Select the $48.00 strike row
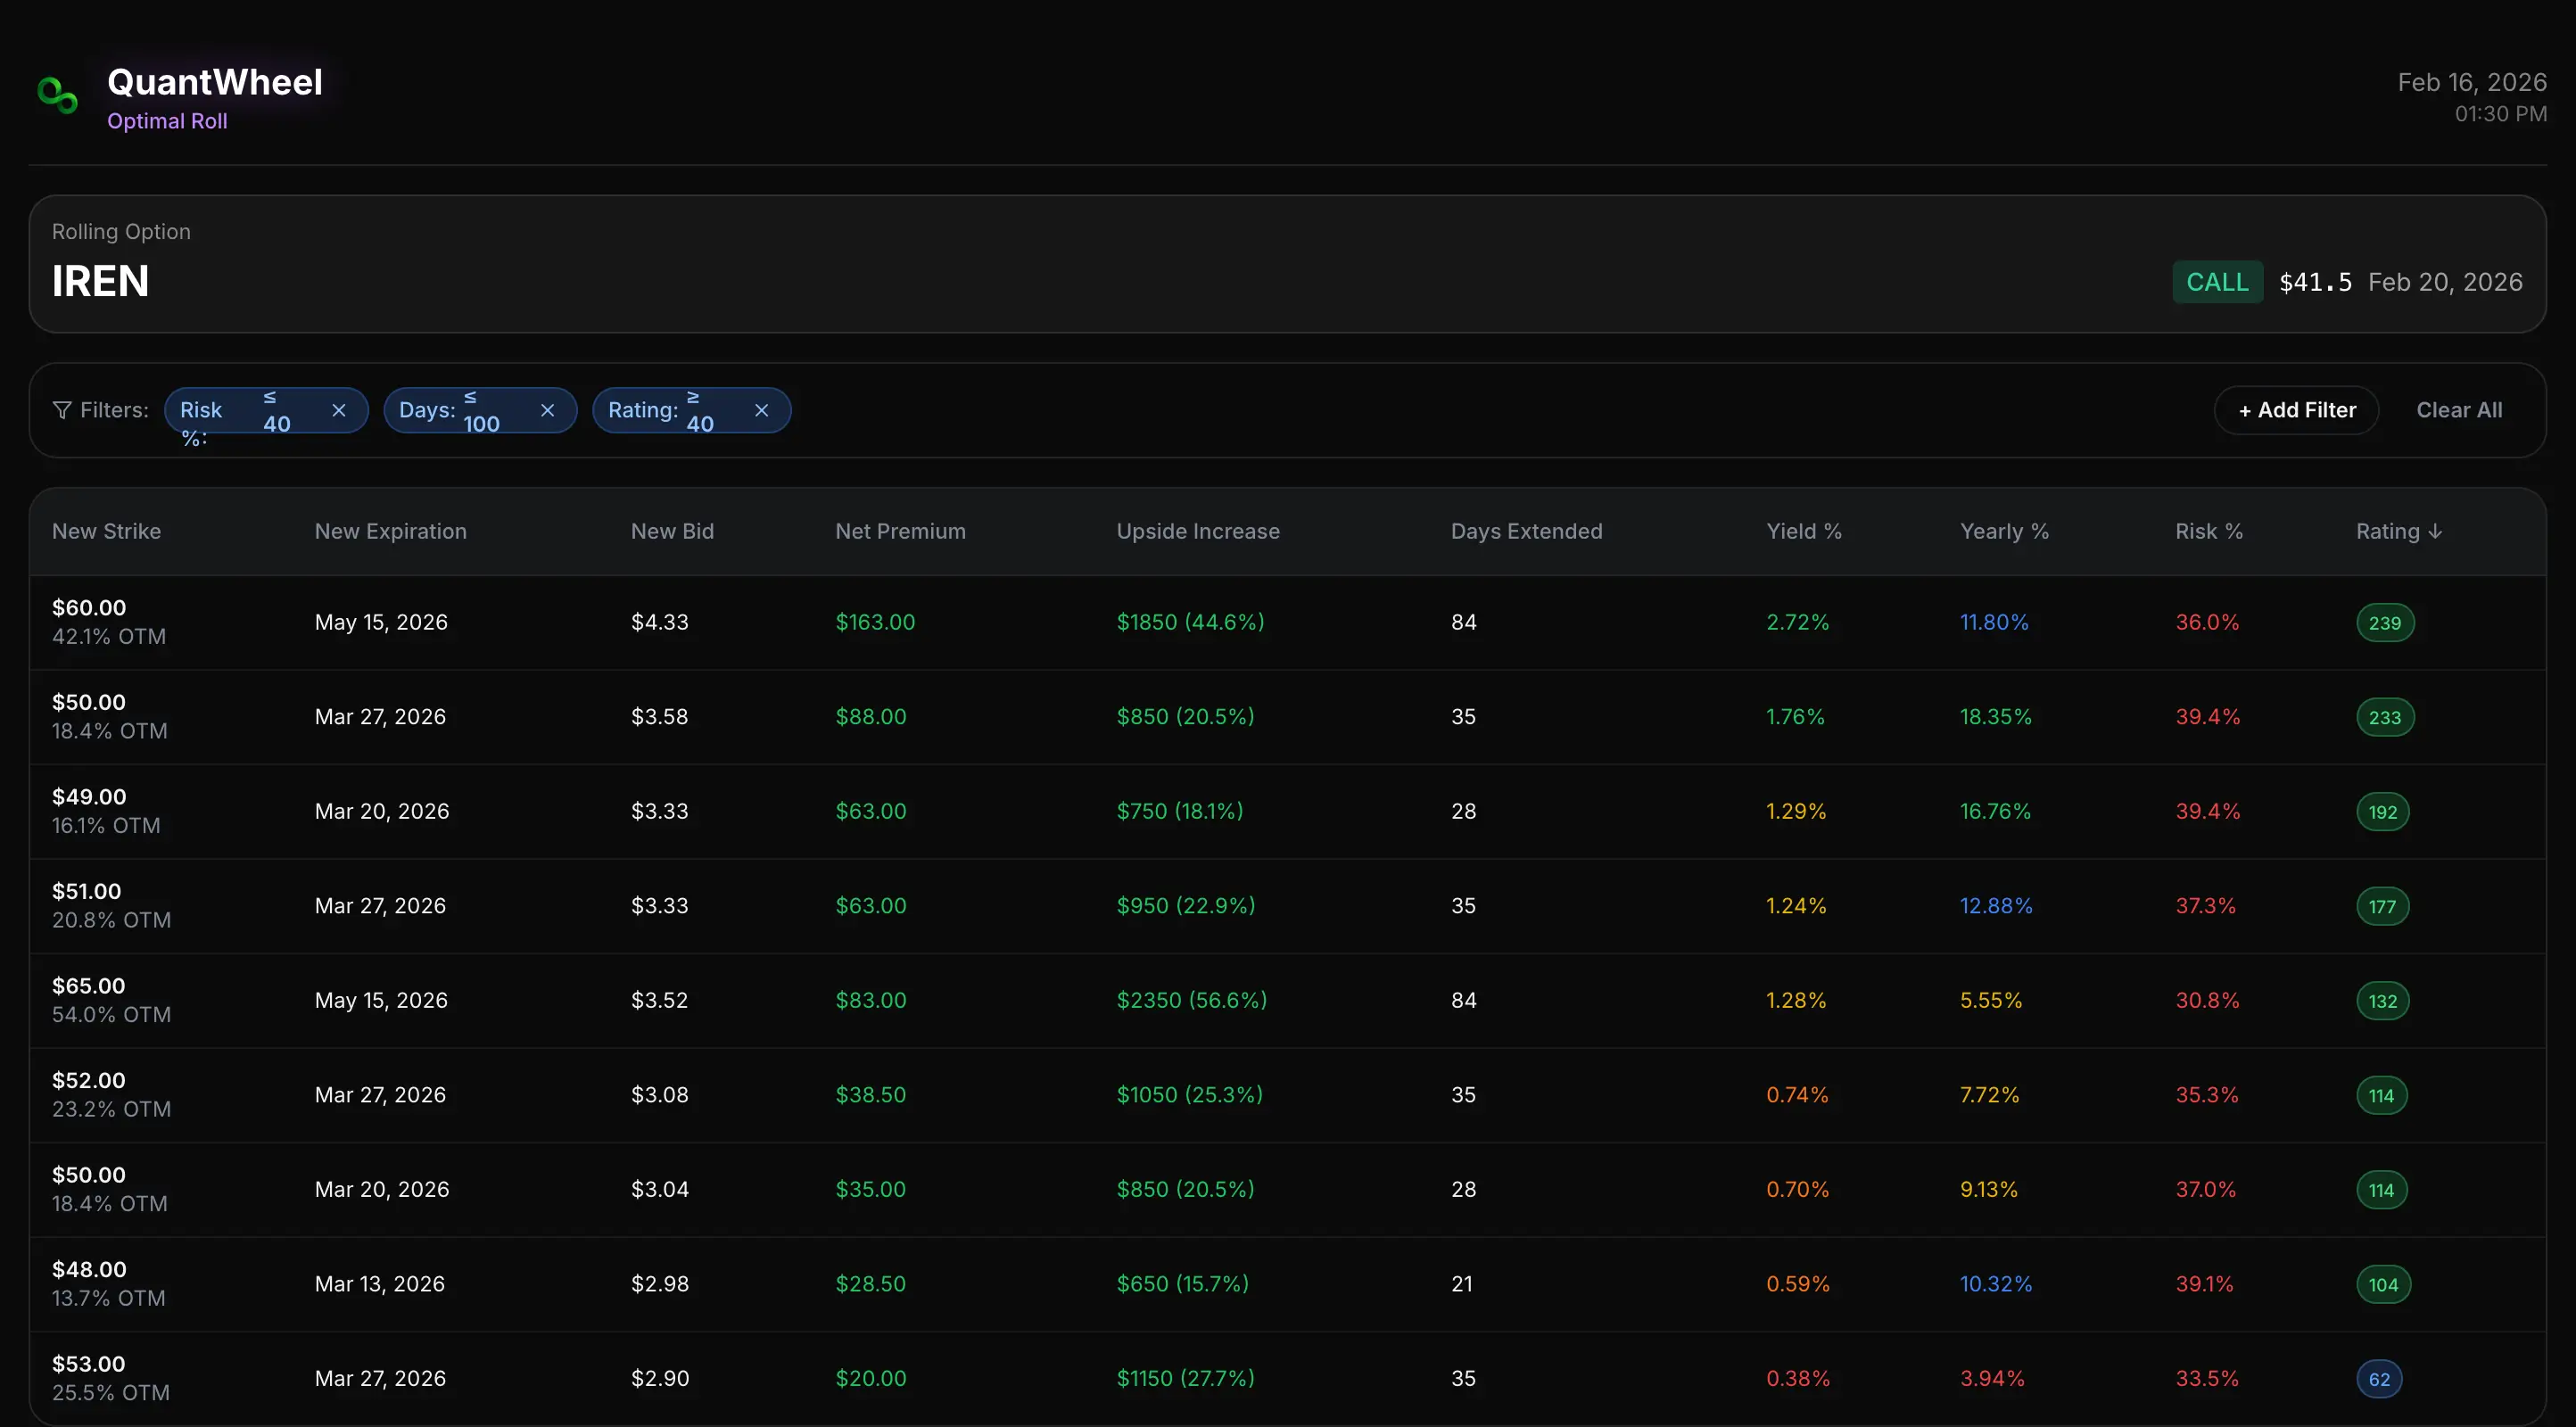The height and width of the screenshot is (1427, 2576). [x=1287, y=1284]
